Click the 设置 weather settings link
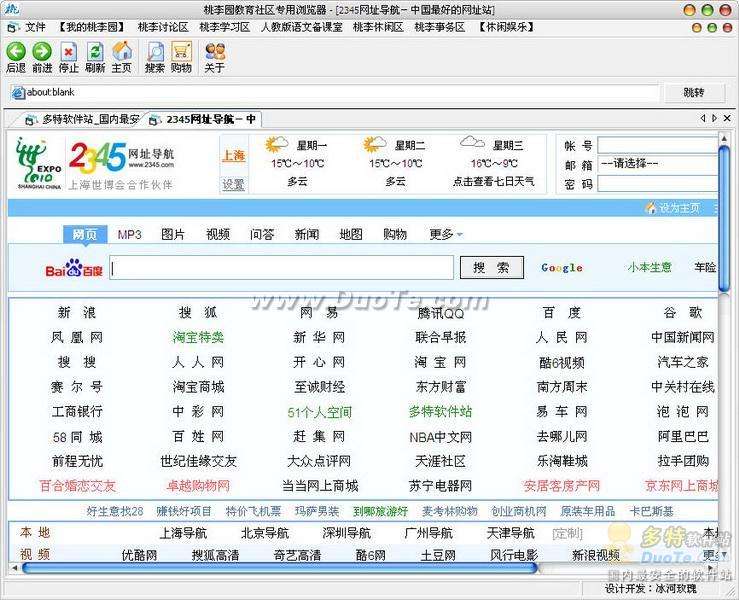 click(x=234, y=184)
